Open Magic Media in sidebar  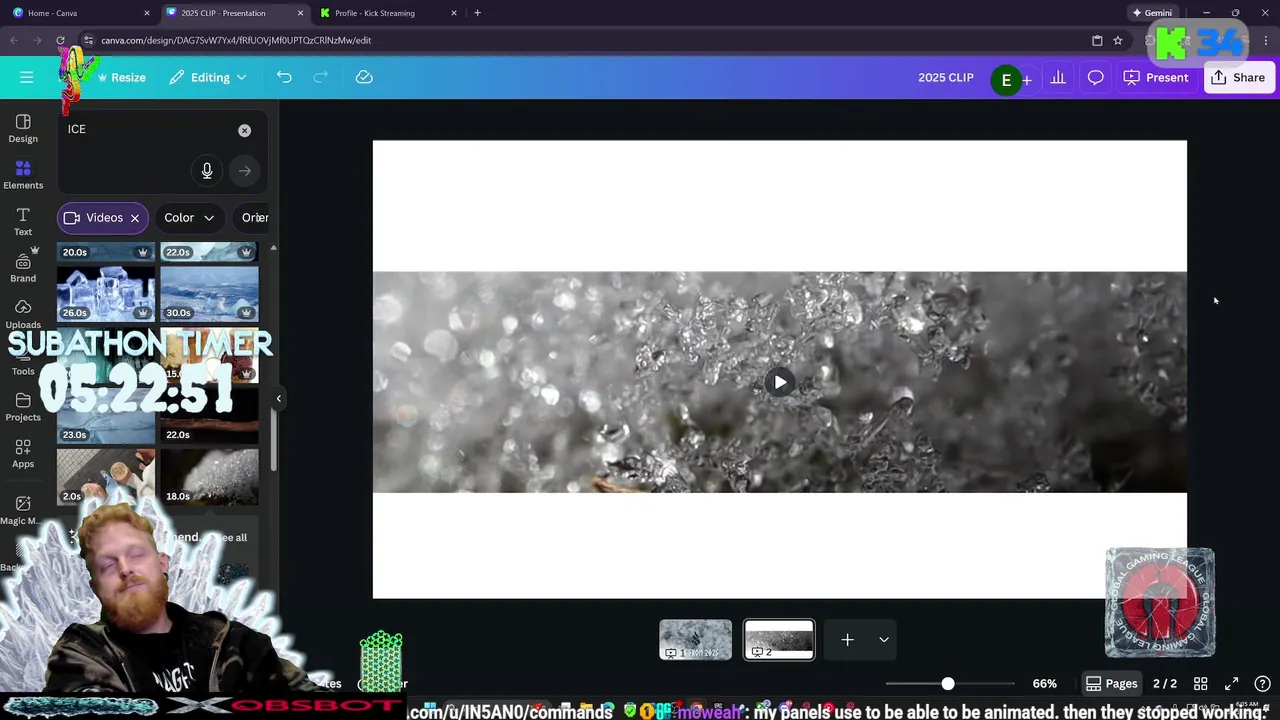(23, 510)
